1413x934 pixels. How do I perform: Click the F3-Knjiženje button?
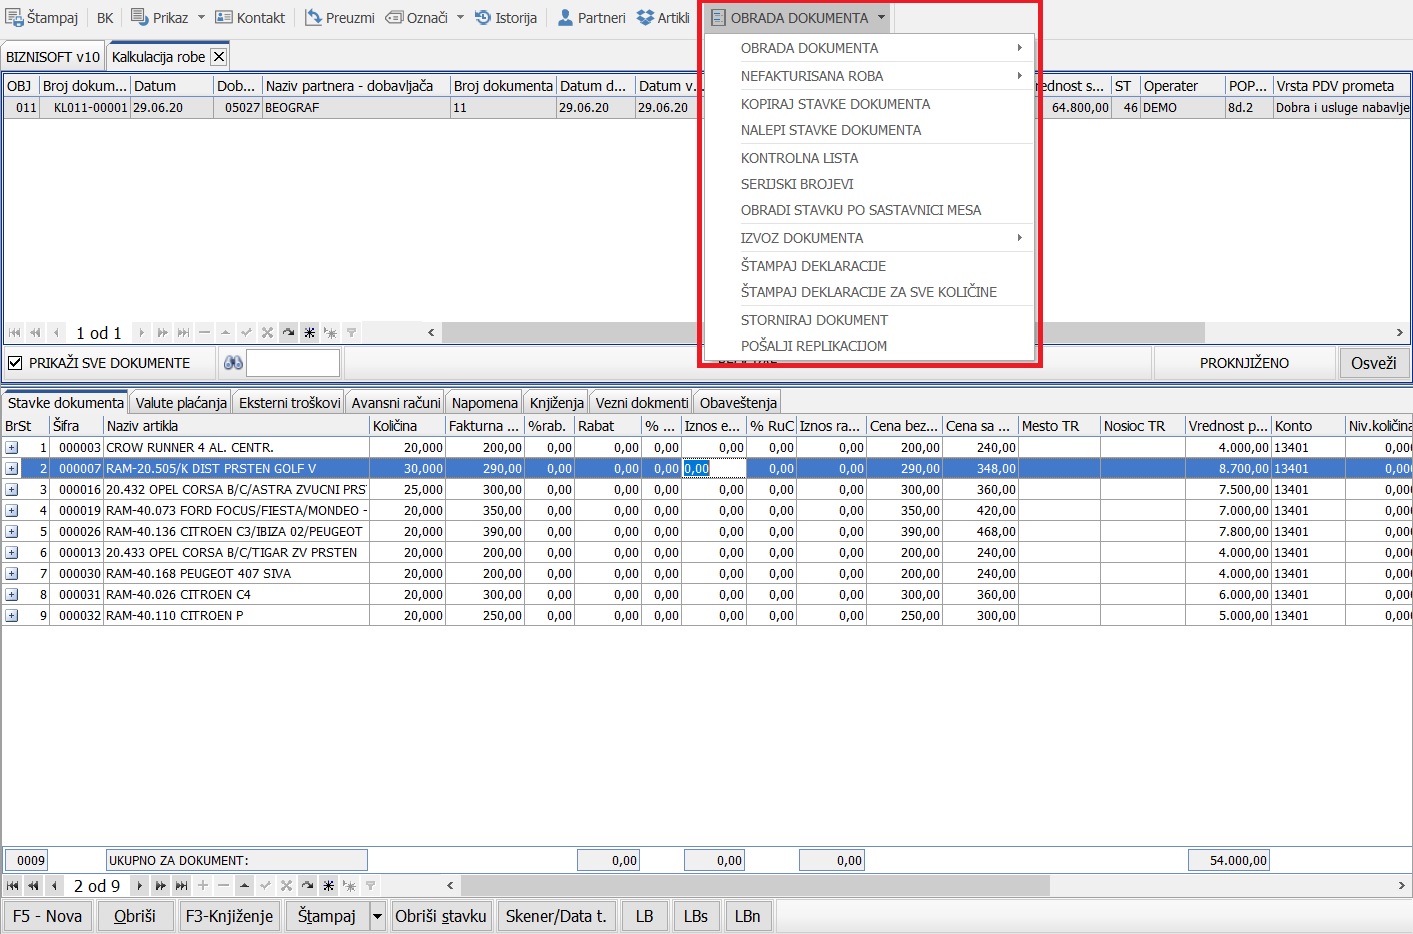pos(230,916)
